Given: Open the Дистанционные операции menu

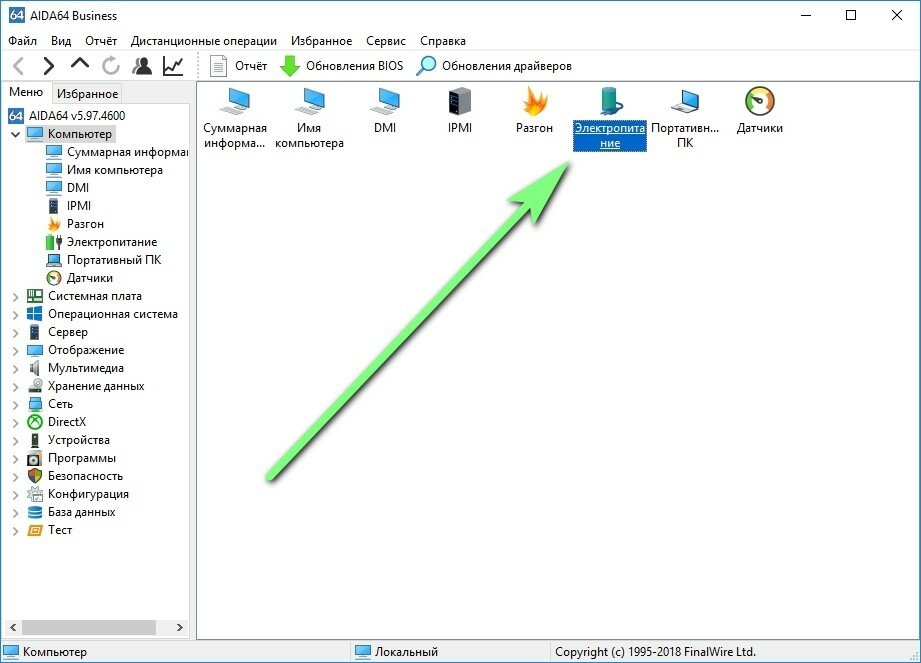Looking at the screenshot, I should [204, 41].
